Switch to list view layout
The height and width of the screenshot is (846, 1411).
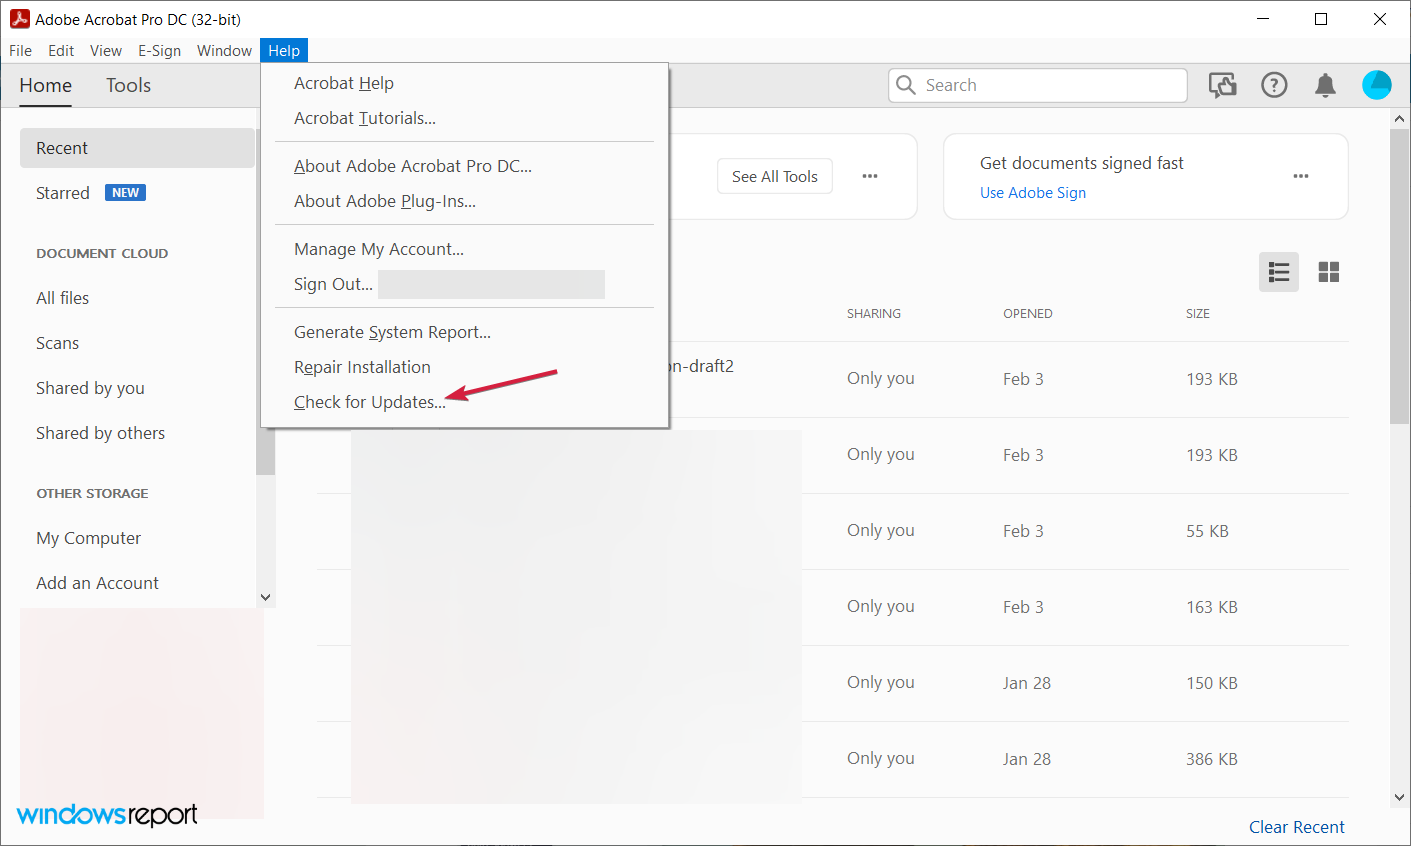tap(1278, 272)
